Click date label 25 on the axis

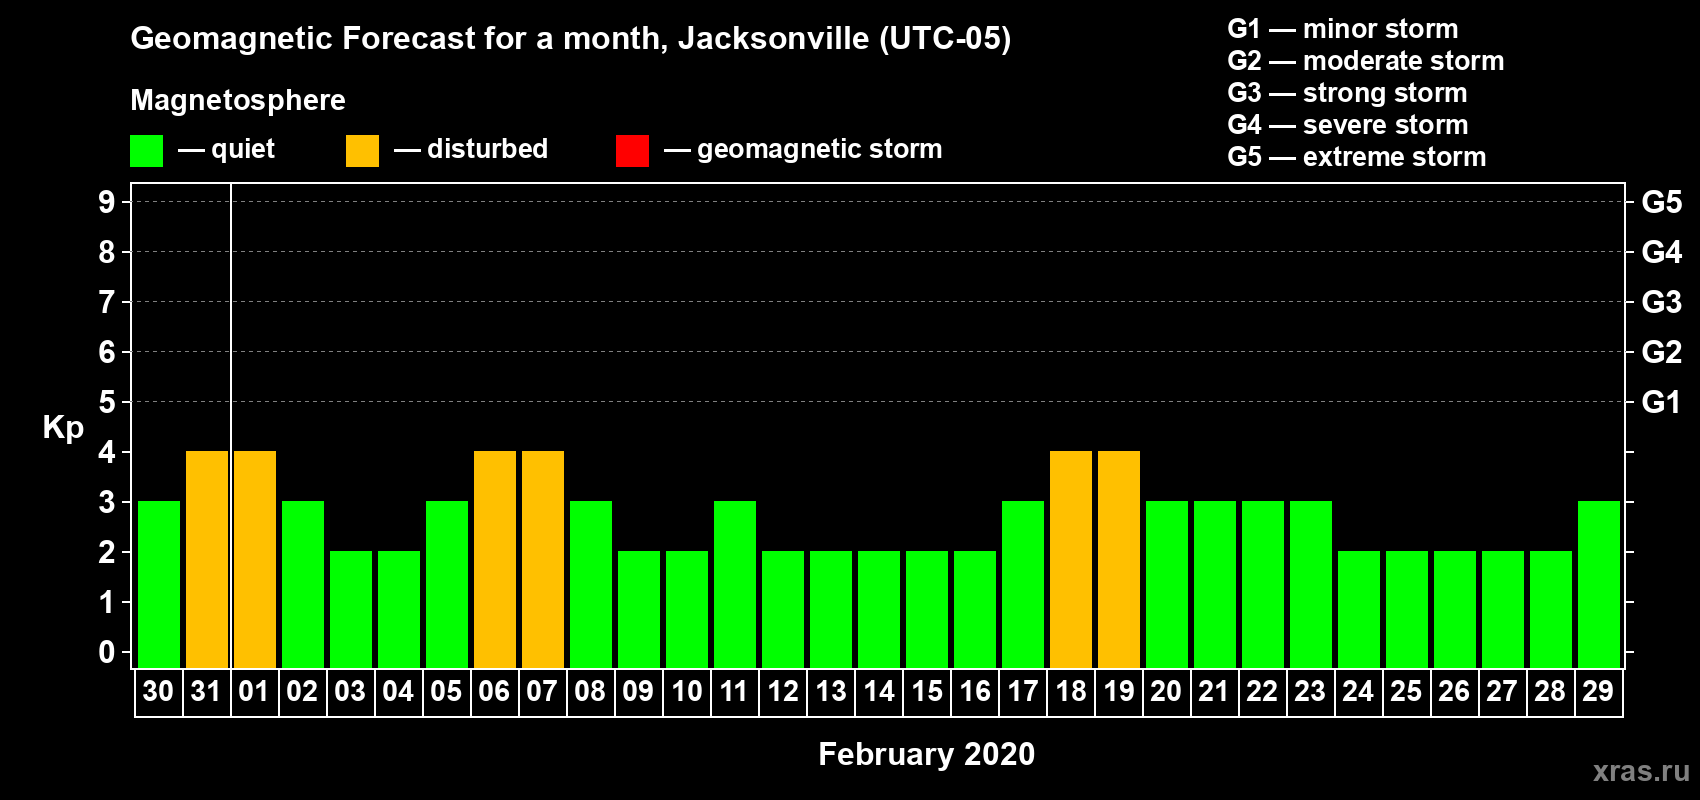(1406, 691)
